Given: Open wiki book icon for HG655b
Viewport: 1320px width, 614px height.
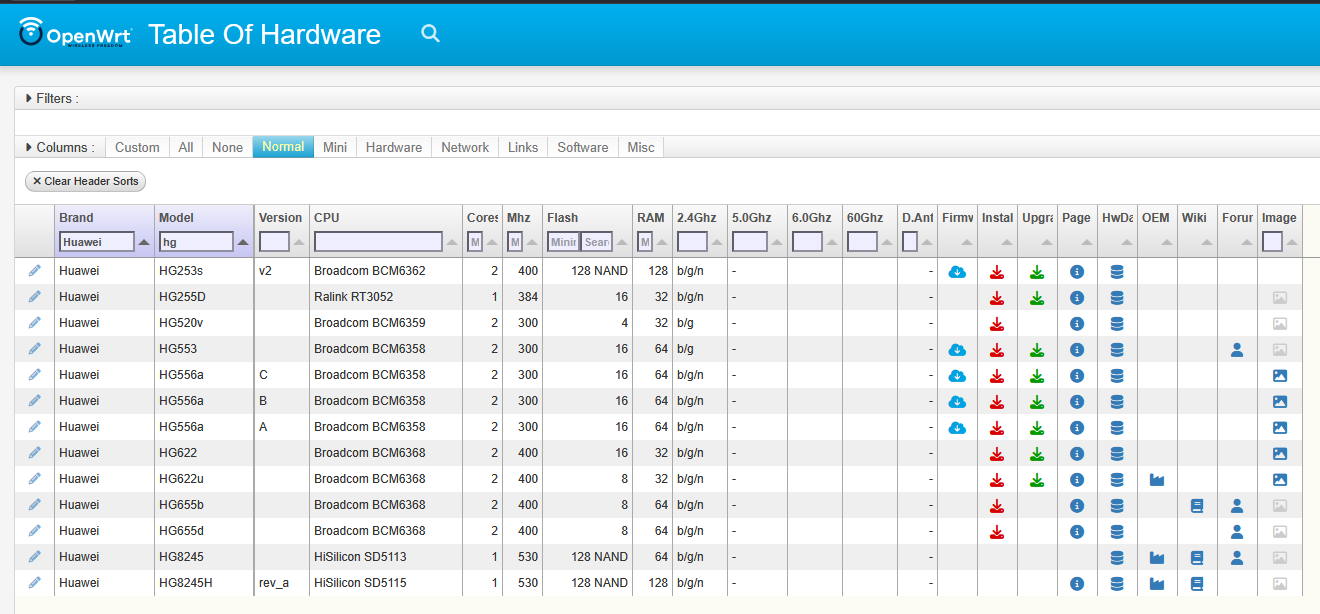Looking at the screenshot, I should [1197, 505].
